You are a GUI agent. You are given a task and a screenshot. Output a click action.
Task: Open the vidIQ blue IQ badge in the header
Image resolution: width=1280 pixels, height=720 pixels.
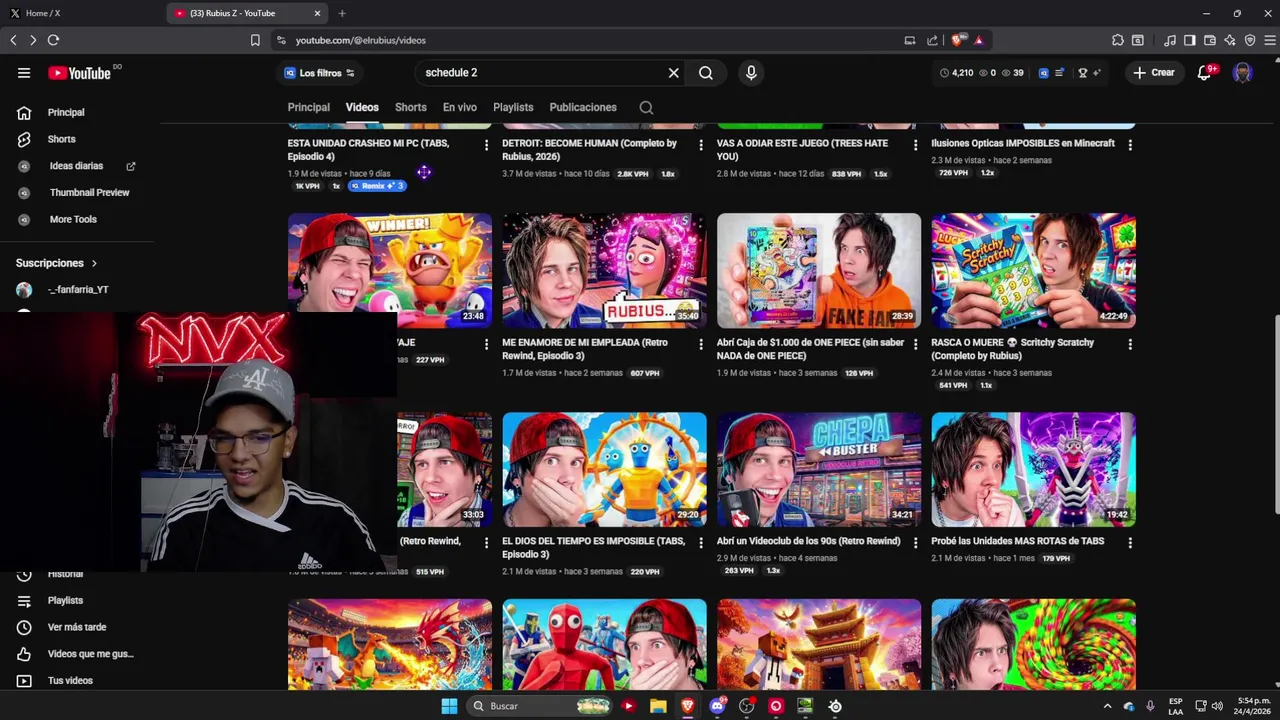click(x=1043, y=73)
